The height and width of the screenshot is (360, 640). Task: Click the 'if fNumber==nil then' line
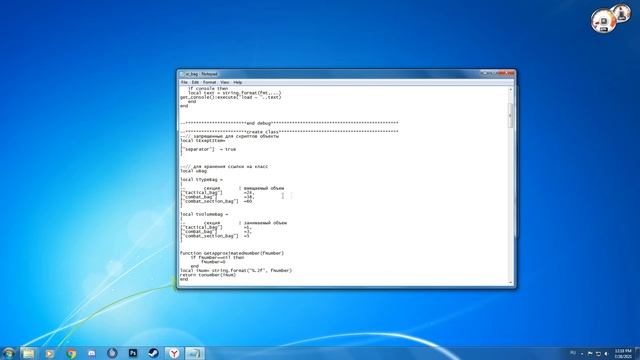coord(217,257)
